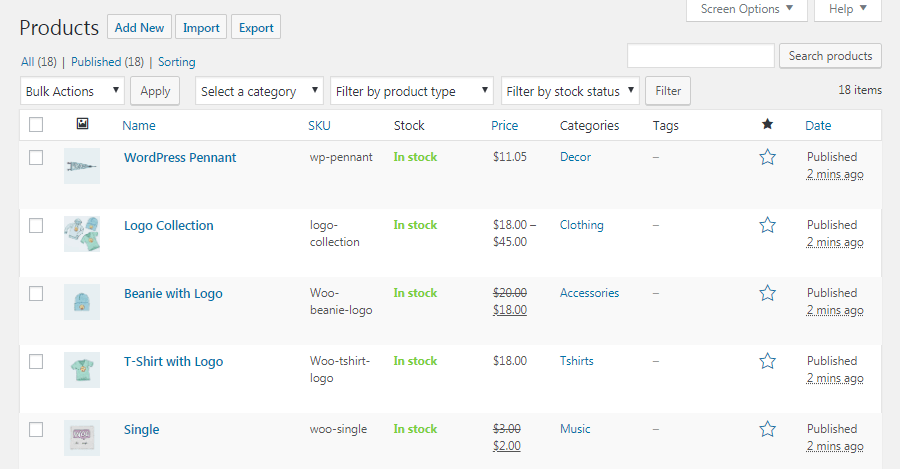
Task: Click the featured star column header
Action: click(x=767, y=125)
